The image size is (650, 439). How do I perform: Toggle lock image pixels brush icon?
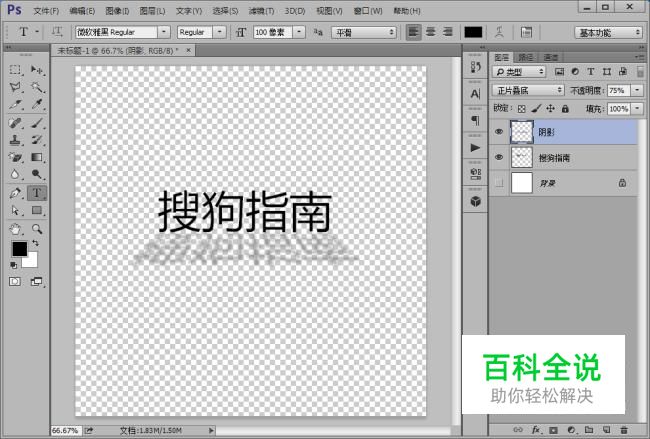(x=536, y=109)
